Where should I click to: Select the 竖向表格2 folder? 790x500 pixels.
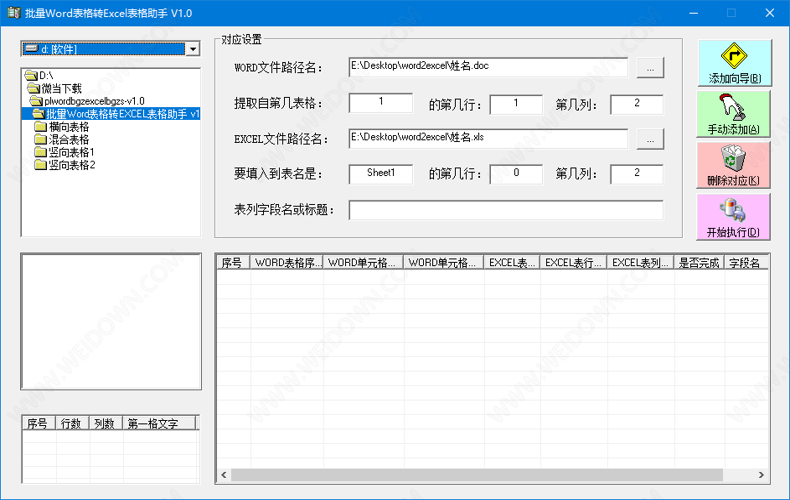(64, 165)
